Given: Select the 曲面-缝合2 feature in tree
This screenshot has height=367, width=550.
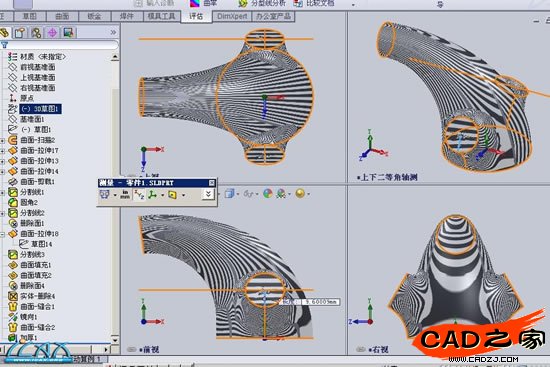Looking at the screenshot, I should coord(38,327).
